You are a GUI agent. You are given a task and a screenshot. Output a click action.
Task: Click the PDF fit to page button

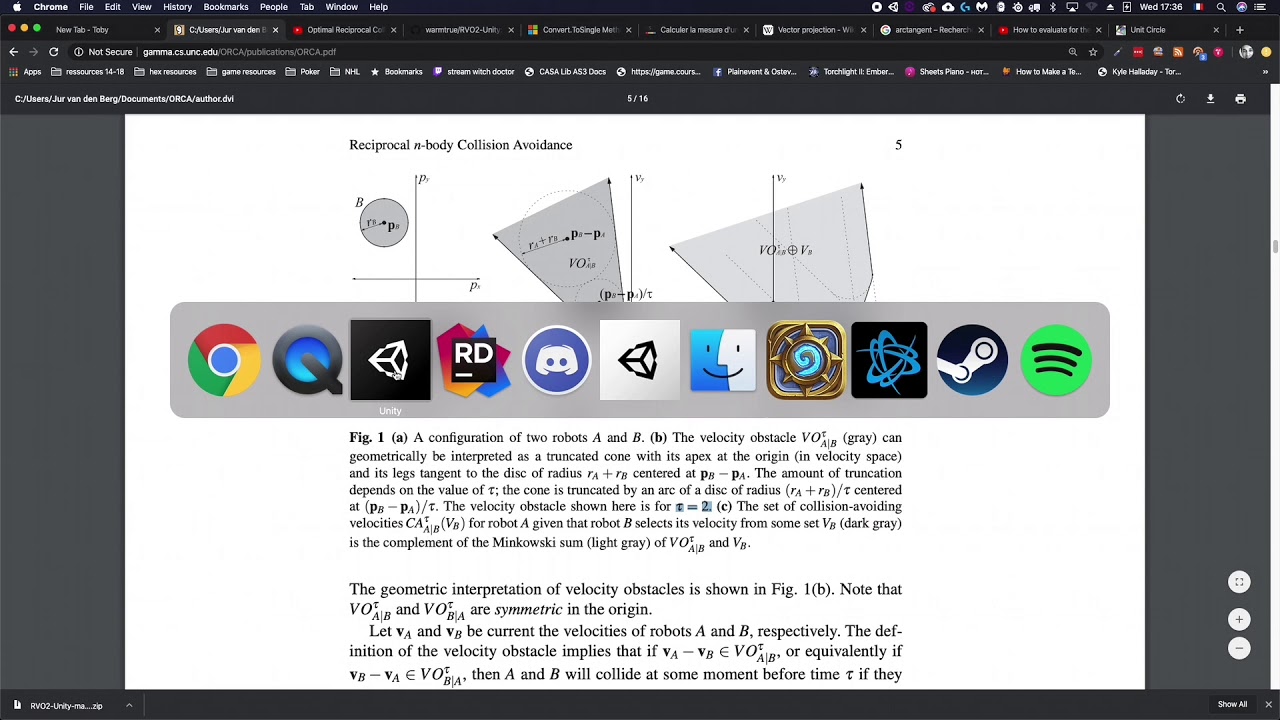coord(1239,582)
